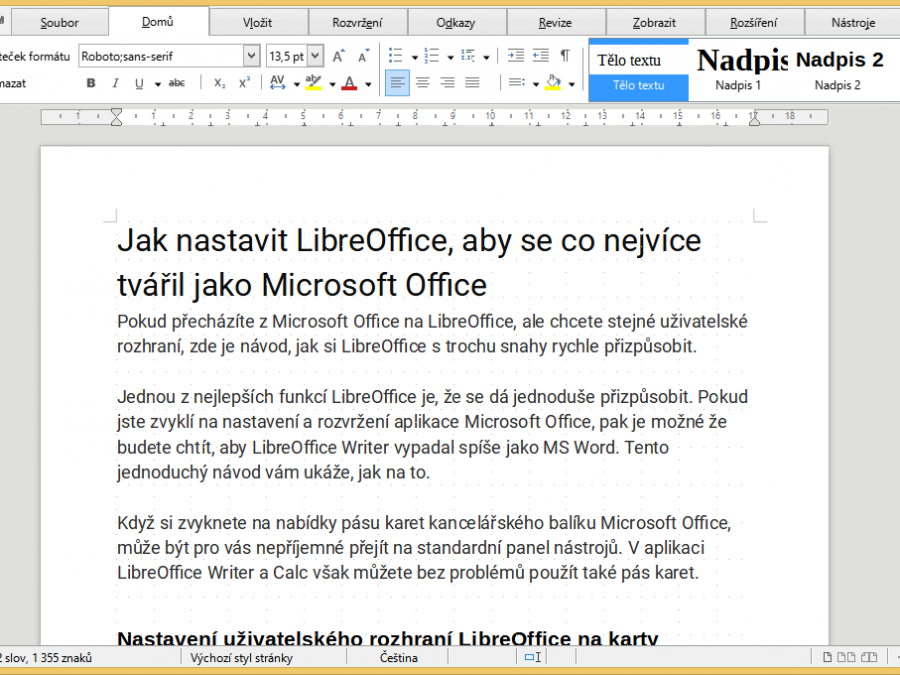Viewport: 900px width, 675px height.
Task: Click the font size field
Action: click(287, 56)
